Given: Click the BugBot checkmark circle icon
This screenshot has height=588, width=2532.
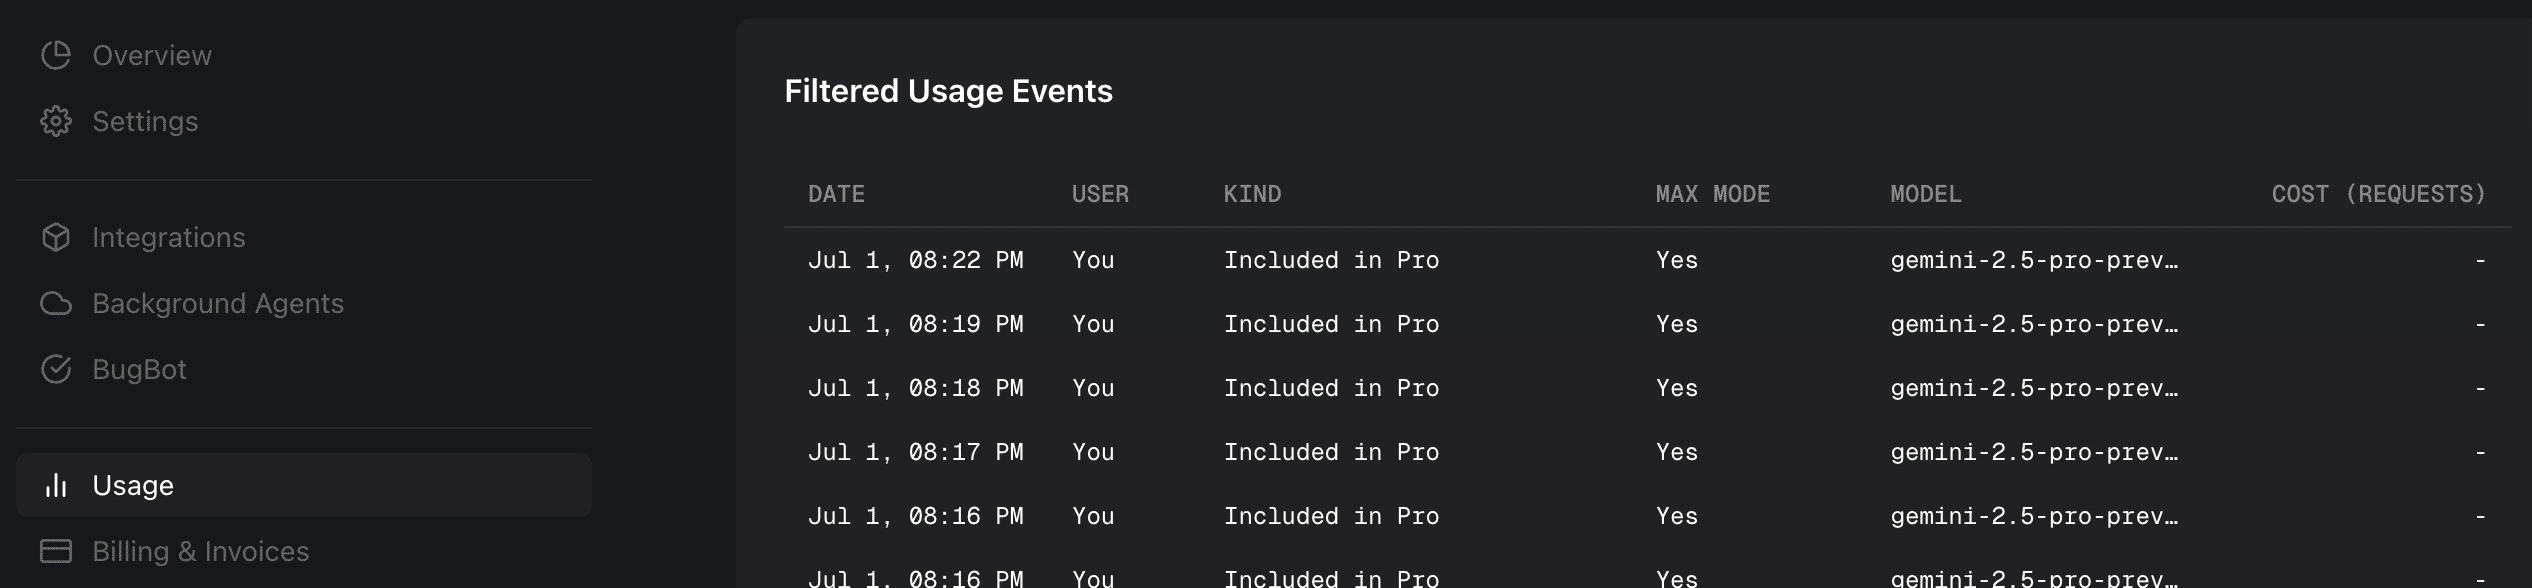Looking at the screenshot, I should (x=56, y=369).
